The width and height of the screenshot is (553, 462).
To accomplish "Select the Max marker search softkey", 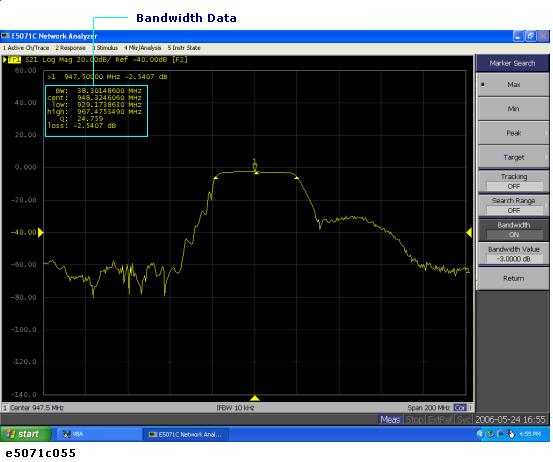I will [514, 84].
